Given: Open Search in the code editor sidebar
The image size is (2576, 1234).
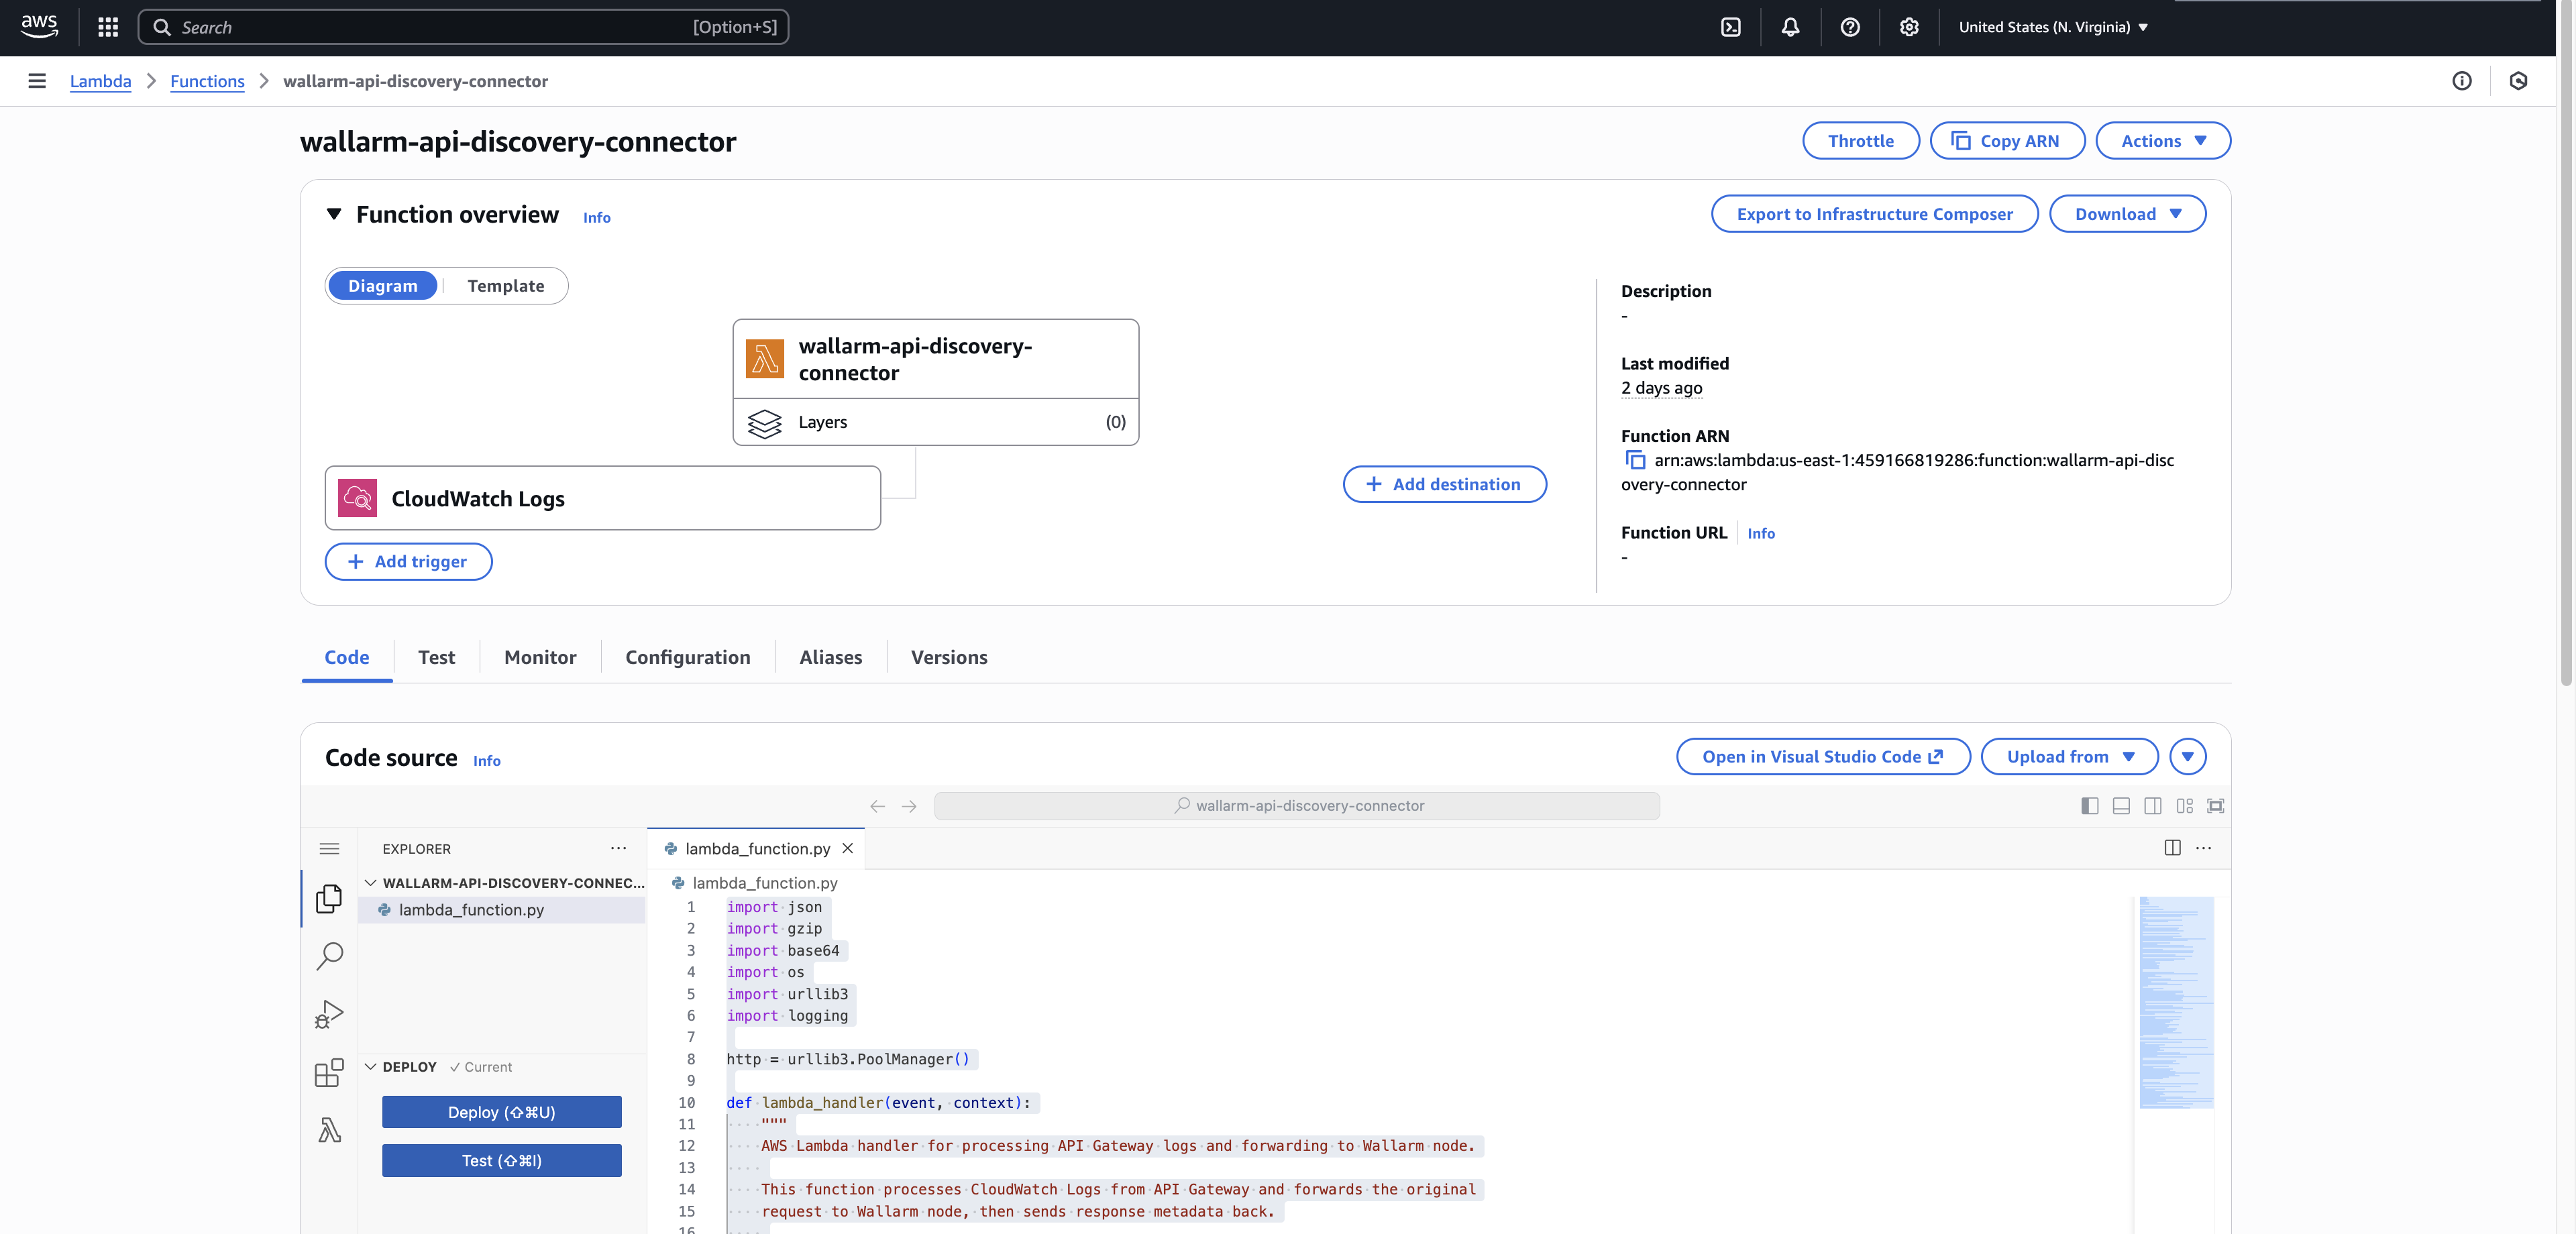Looking at the screenshot, I should pos(329,956).
